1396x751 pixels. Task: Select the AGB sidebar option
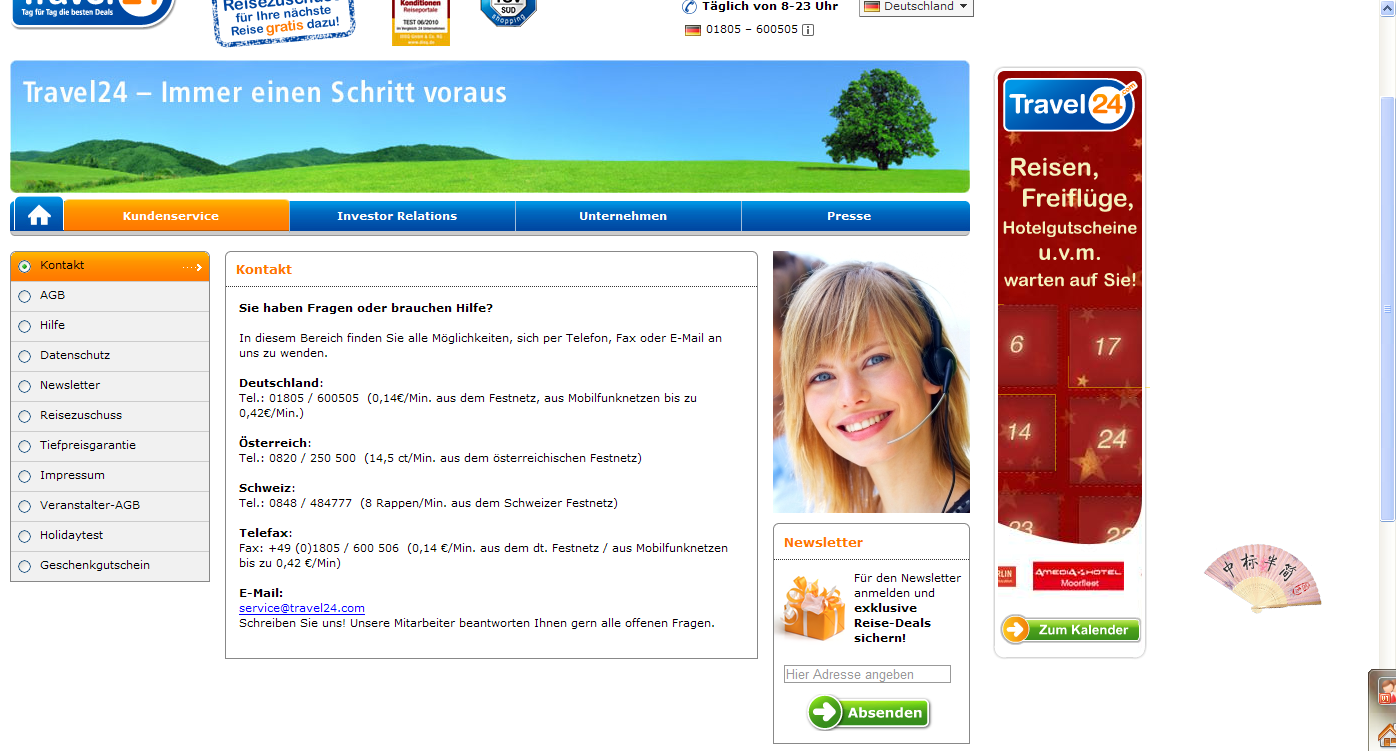coord(110,296)
